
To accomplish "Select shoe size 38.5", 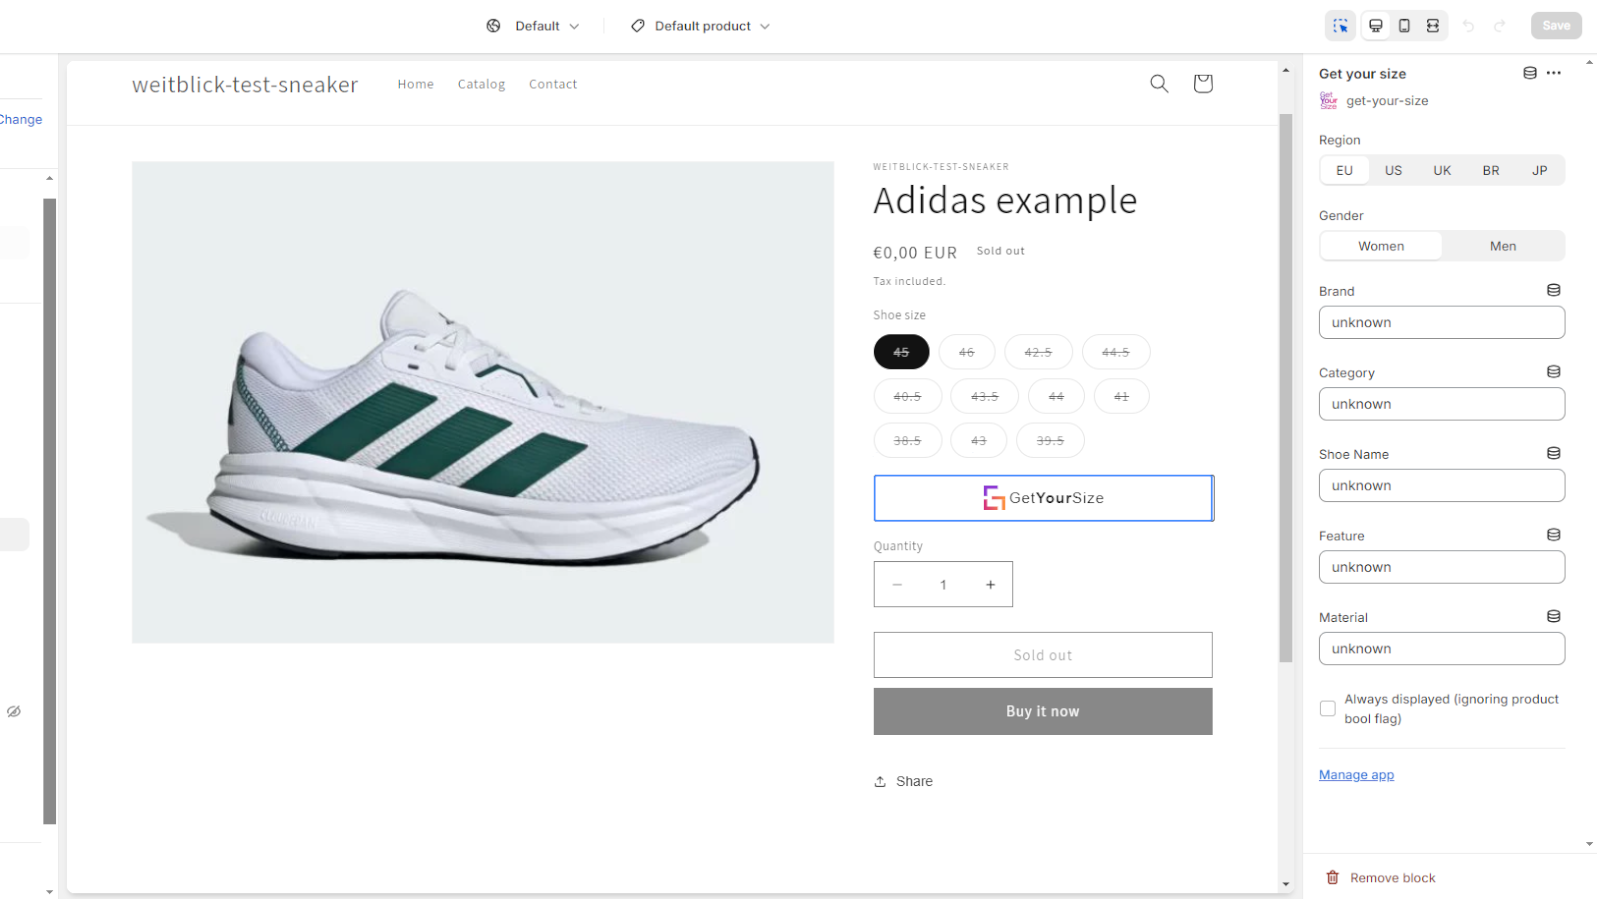I will pyautogui.click(x=907, y=440).
